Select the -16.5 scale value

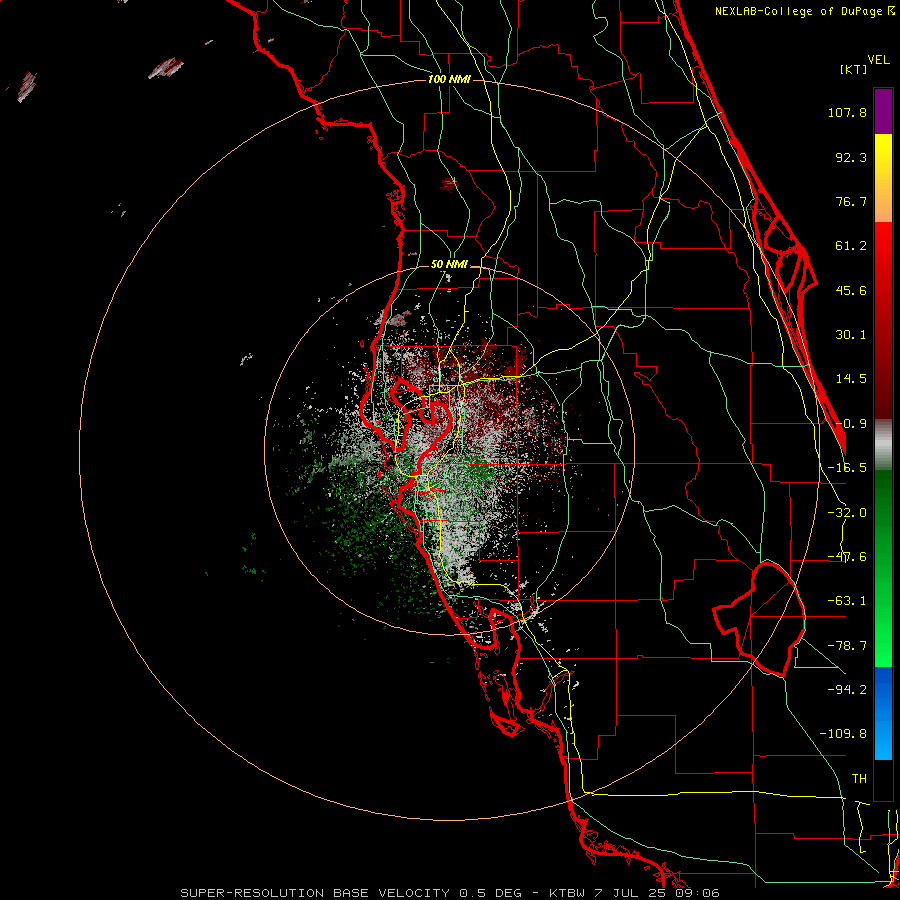pos(847,468)
